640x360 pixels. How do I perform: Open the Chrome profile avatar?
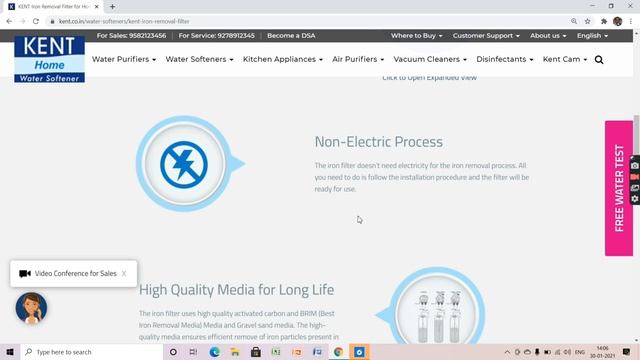[618, 21]
